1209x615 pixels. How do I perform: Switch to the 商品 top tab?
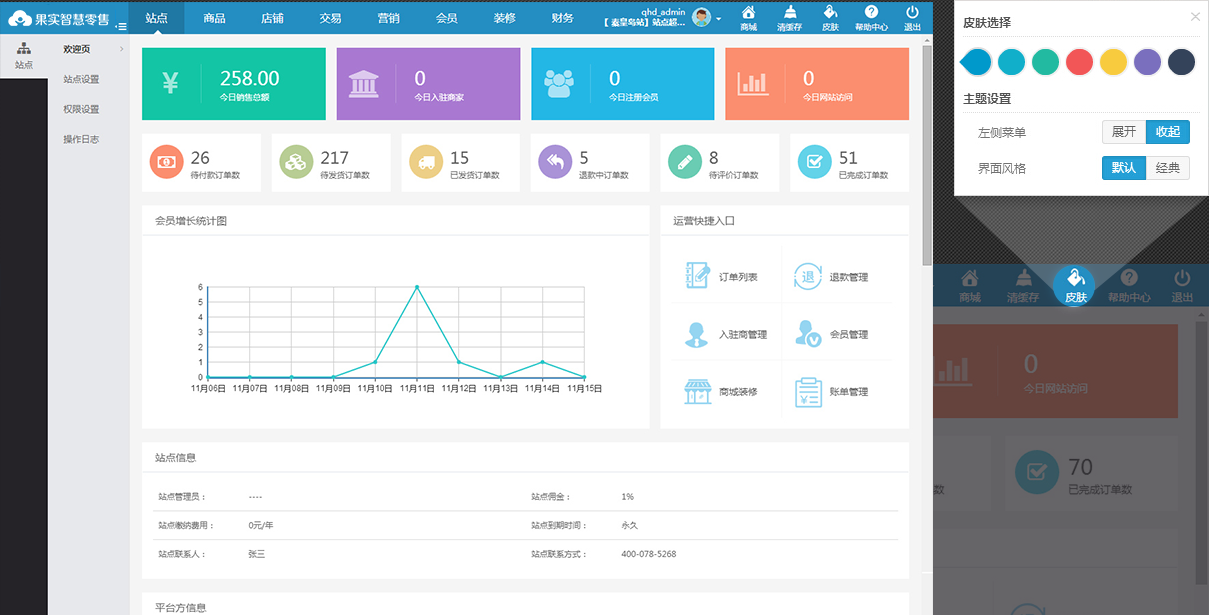click(214, 18)
